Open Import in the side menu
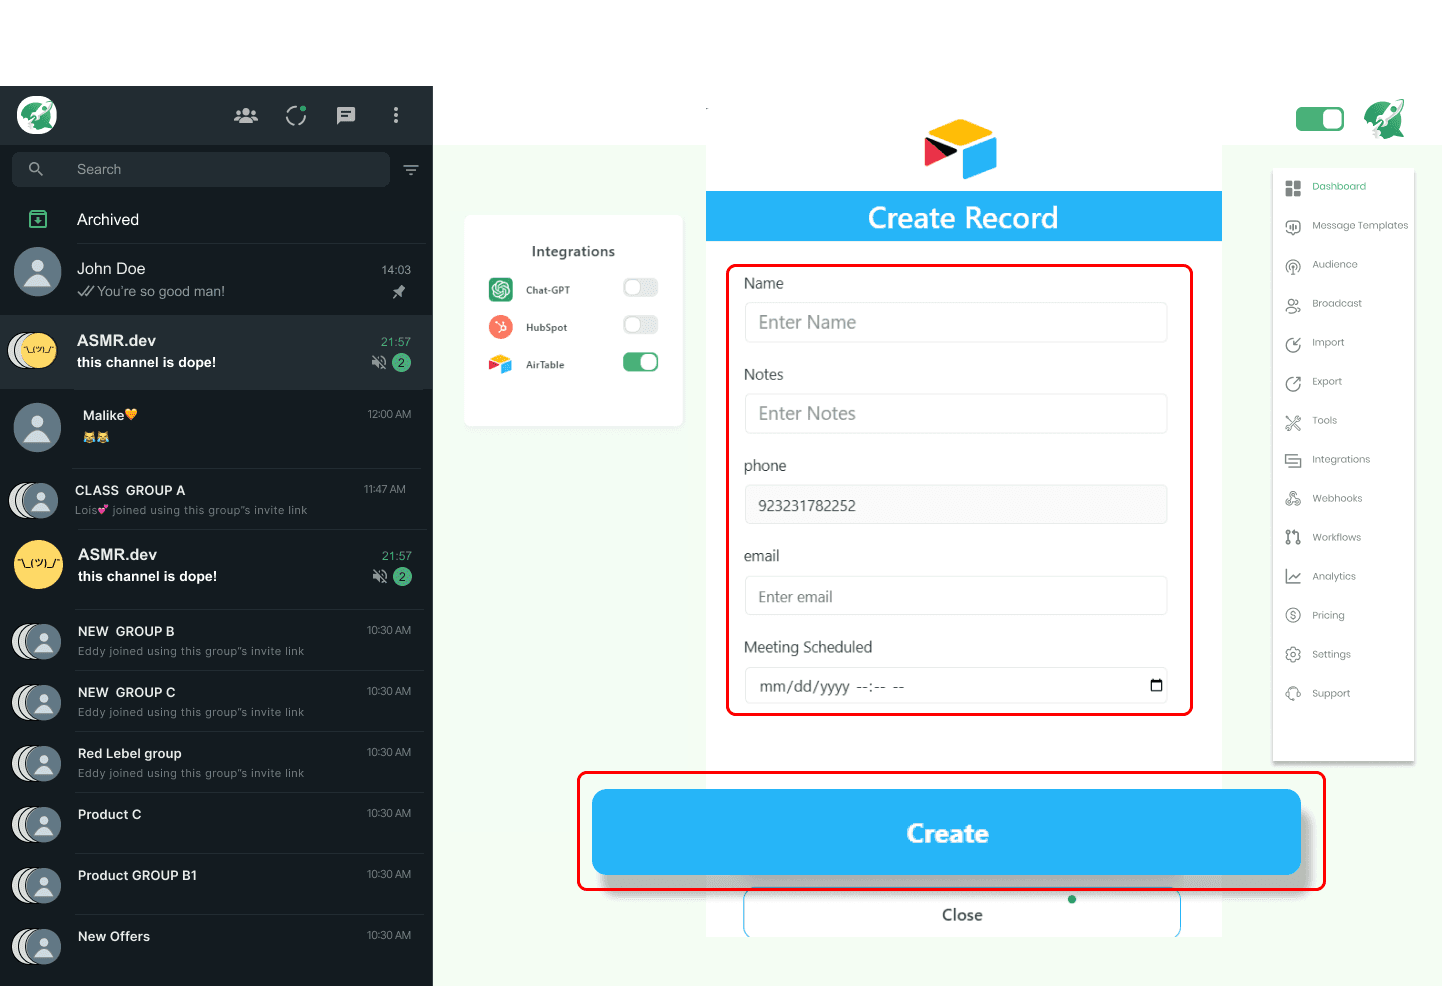 [x=1328, y=343]
